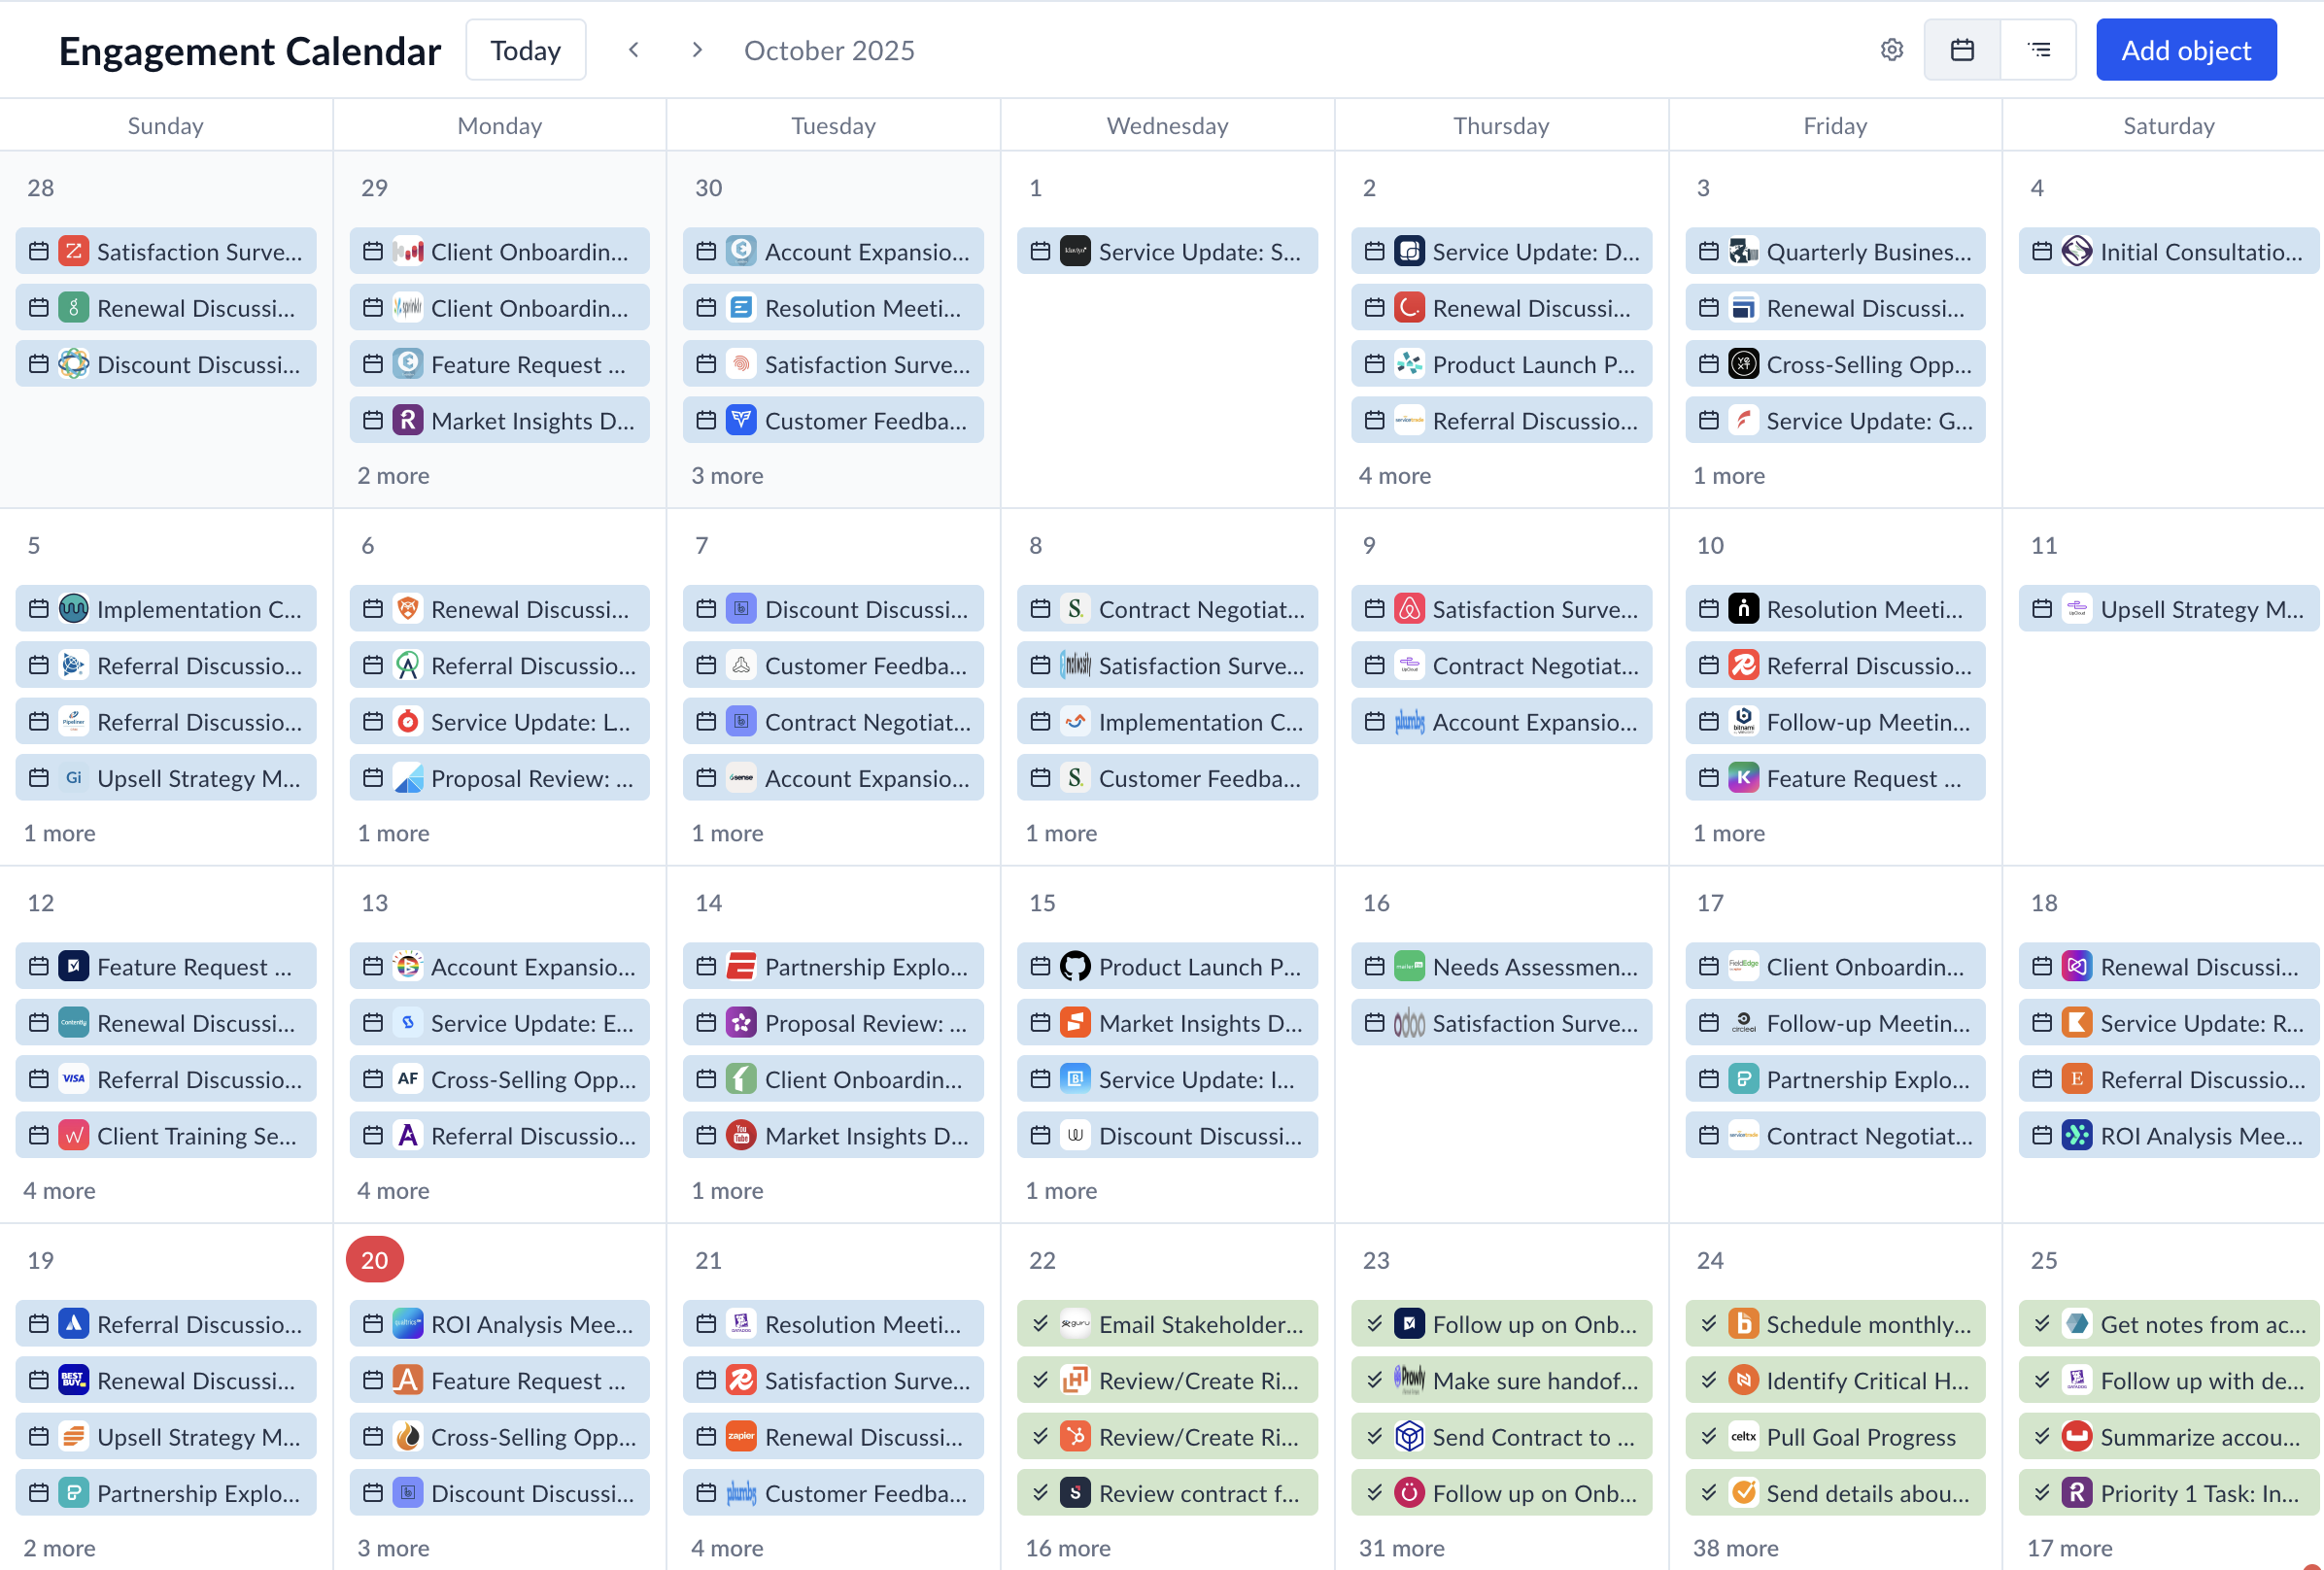Show 16 more items on October 22
This screenshot has height=1570, width=2324.
coord(1067,1547)
